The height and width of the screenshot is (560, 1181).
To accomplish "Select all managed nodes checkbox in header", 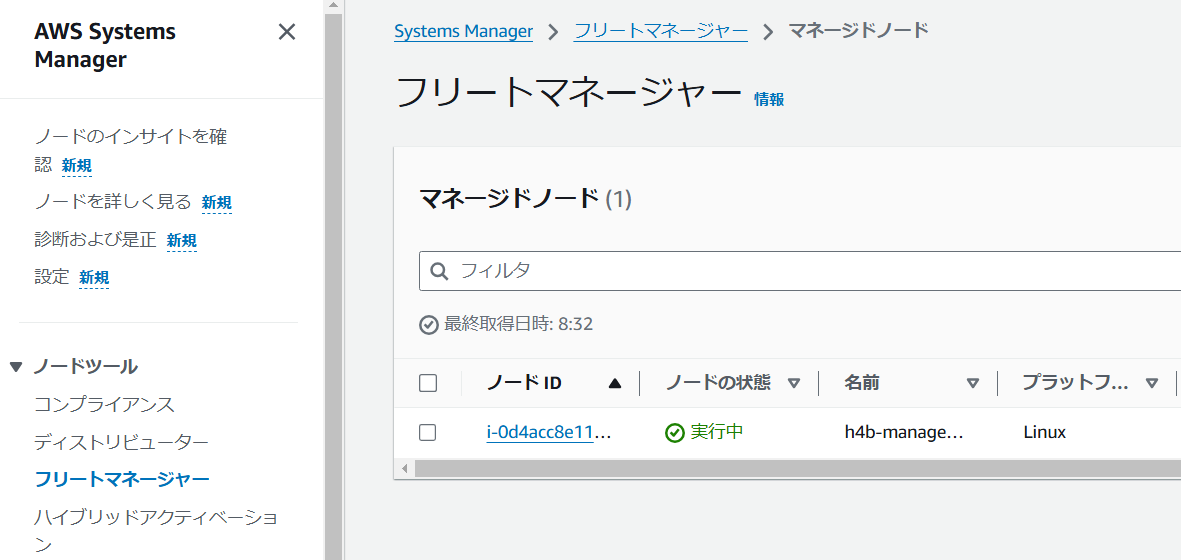I will (428, 383).
